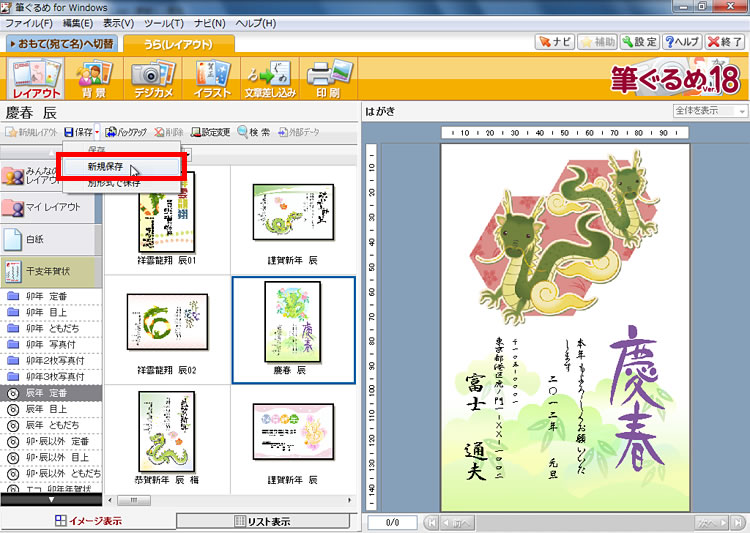
Task: Click the 0/0 page counter field
Action: [392, 522]
